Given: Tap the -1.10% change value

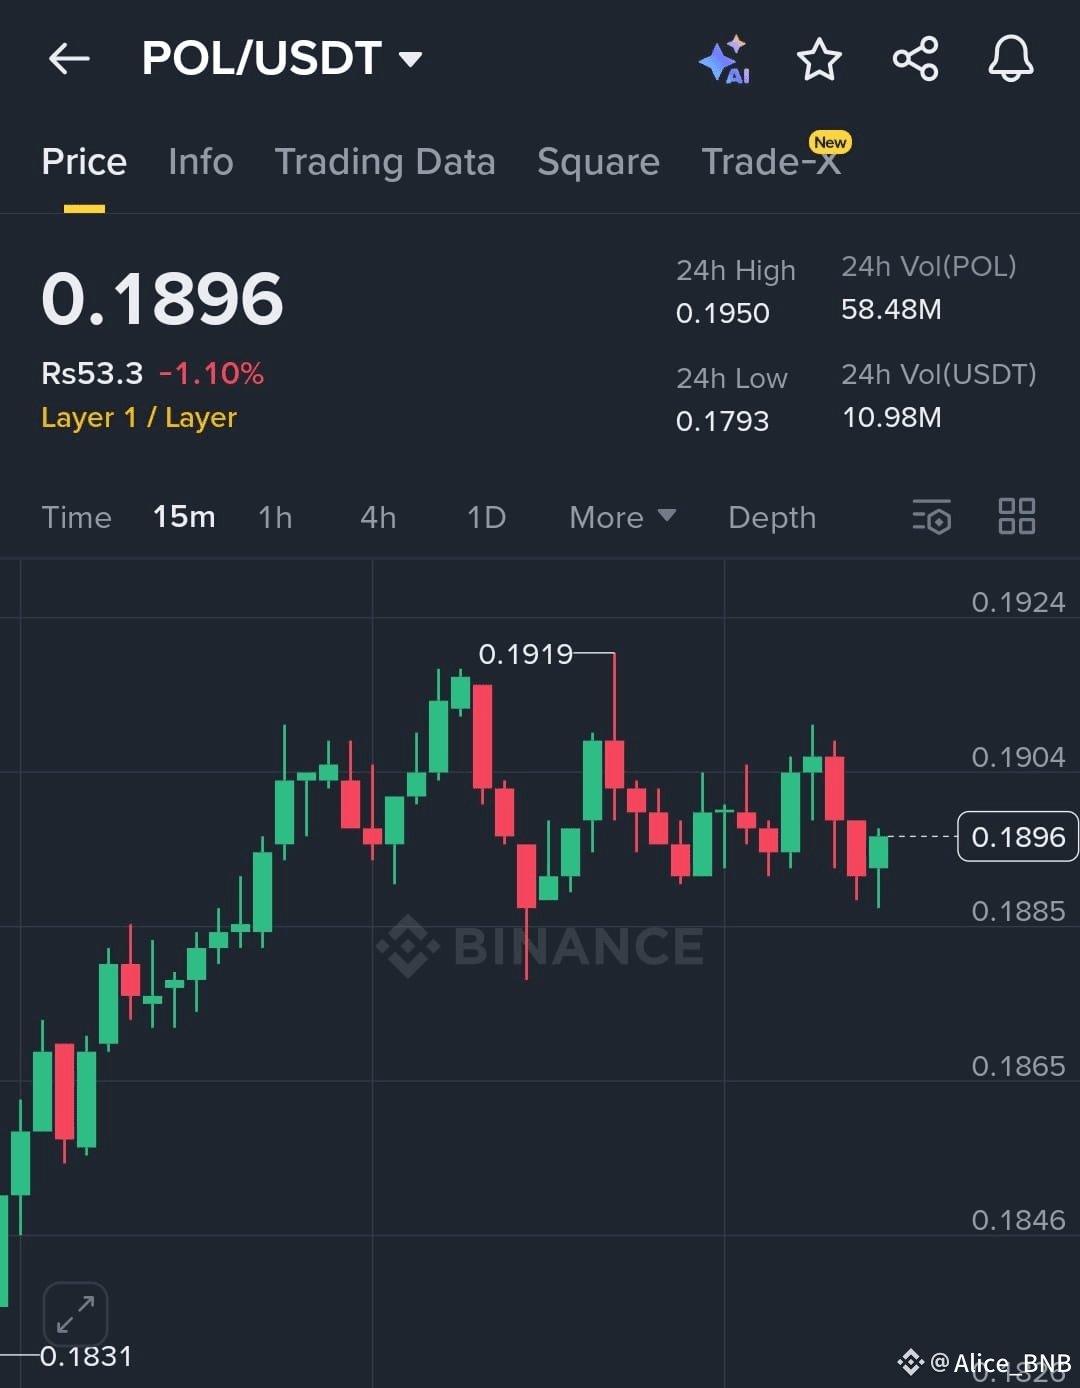Looking at the screenshot, I should click(211, 373).
